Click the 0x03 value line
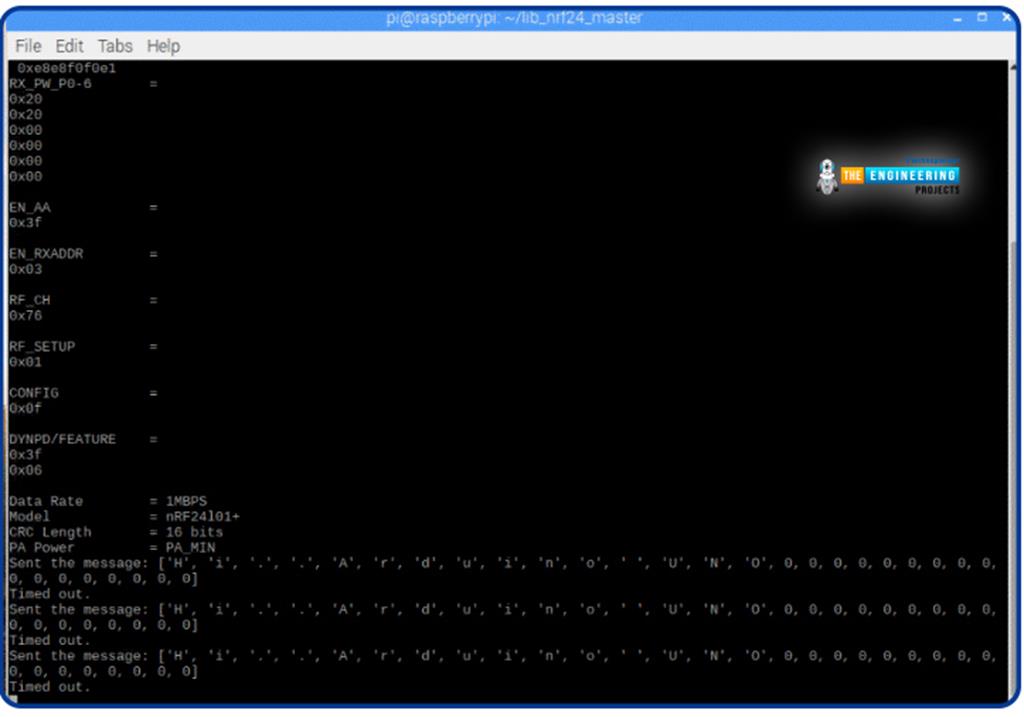This screenshot has width=1024, height=717. [x=25, y=269]
